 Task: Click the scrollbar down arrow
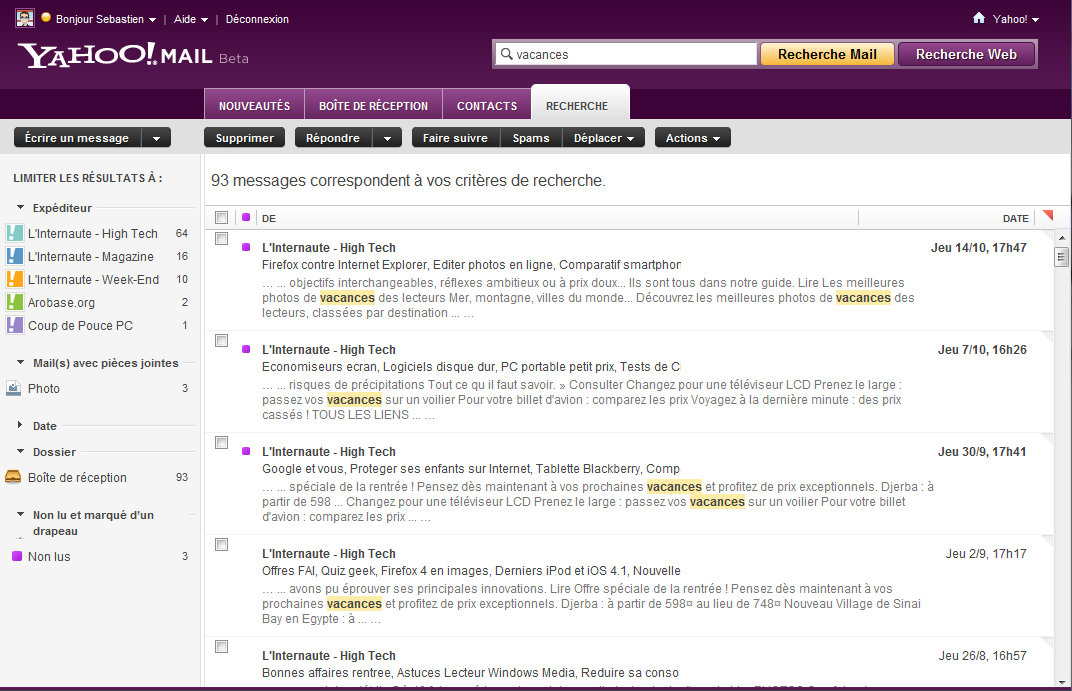(x=1062, y=682)
